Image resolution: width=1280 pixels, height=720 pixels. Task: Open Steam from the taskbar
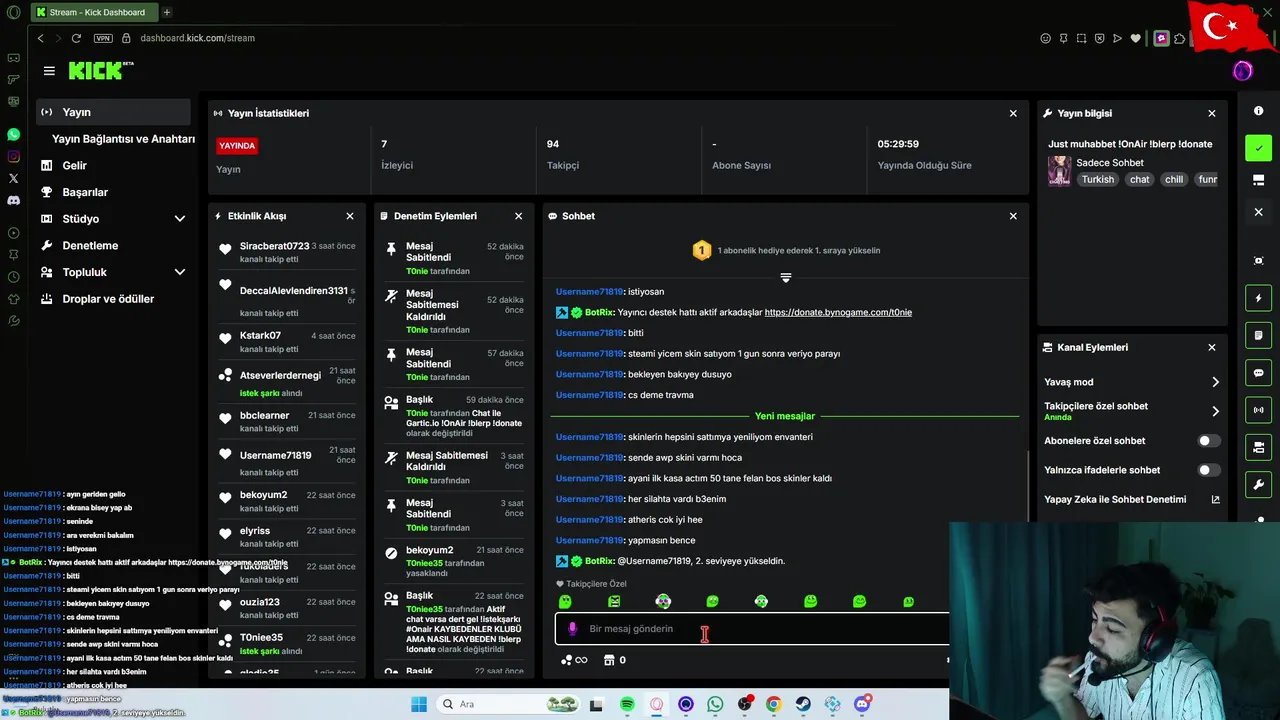coord(803,704)
